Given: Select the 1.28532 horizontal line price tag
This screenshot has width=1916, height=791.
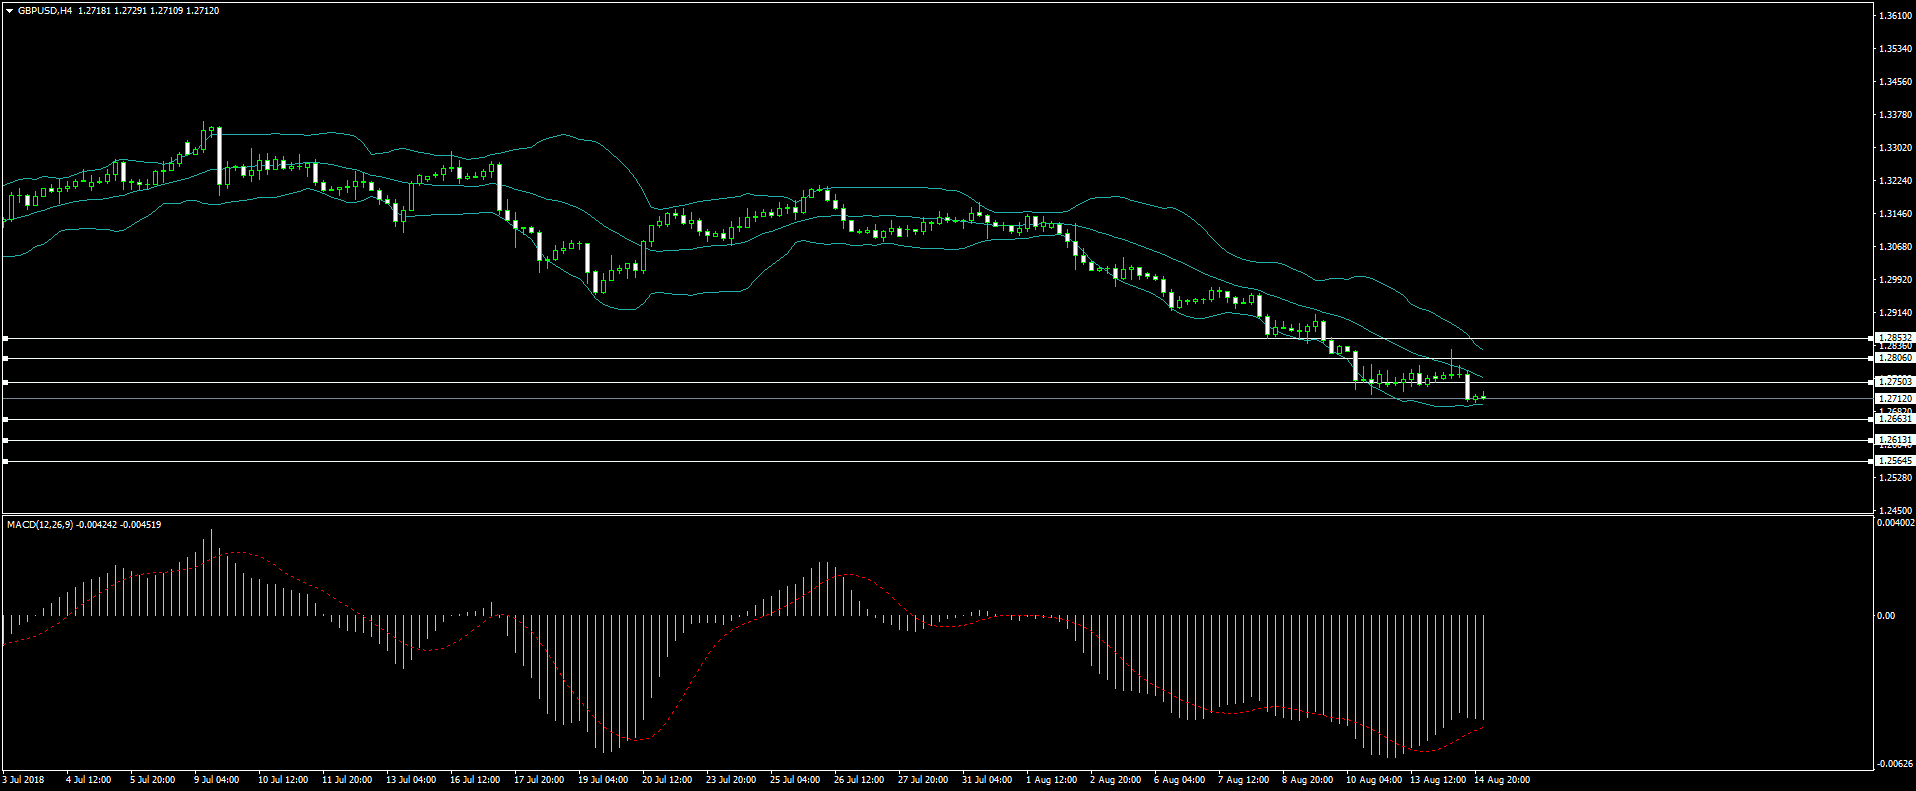Looking at the screenshot, I should point(1894,338).
